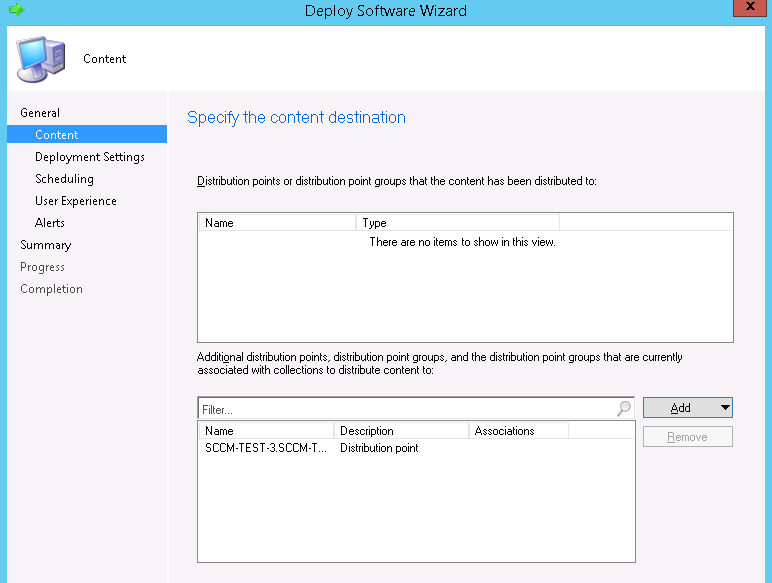Sort lower list by Description column
Screen dimensions: 772x583
tap(401, 431)
